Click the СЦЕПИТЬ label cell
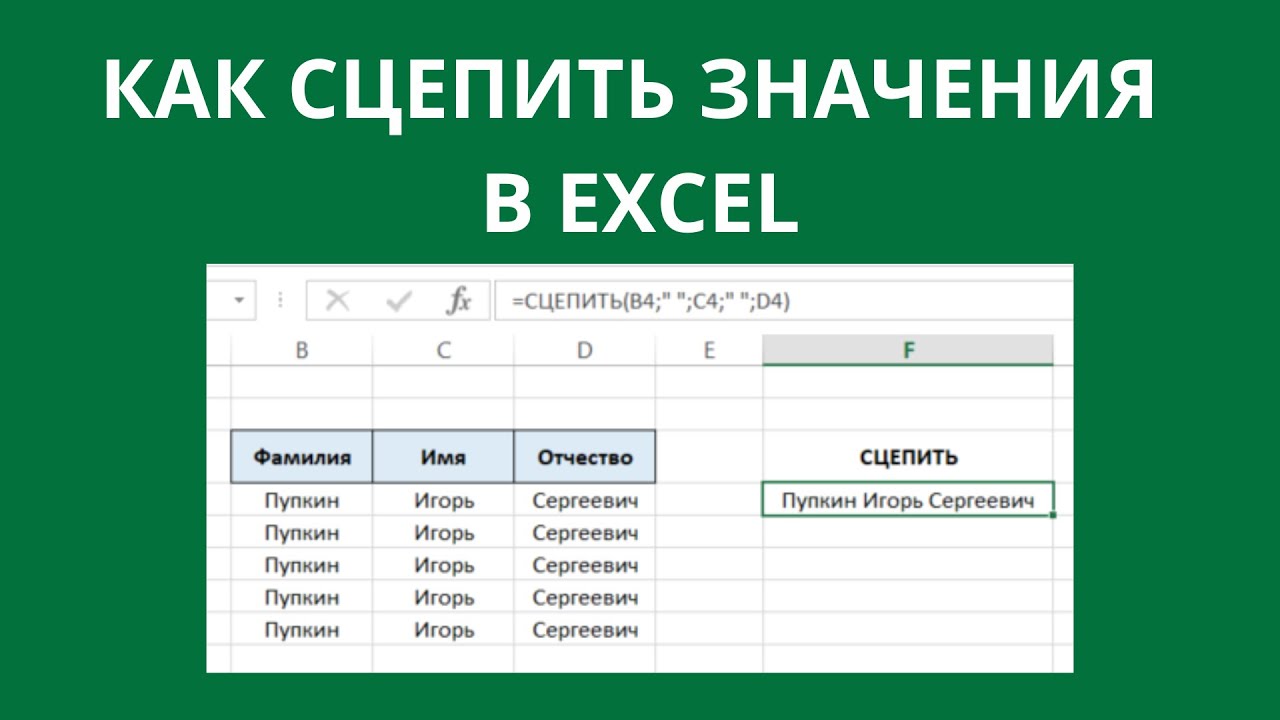Image resolution: width=1280 pixels, height=720 pixels. [908, 457]
